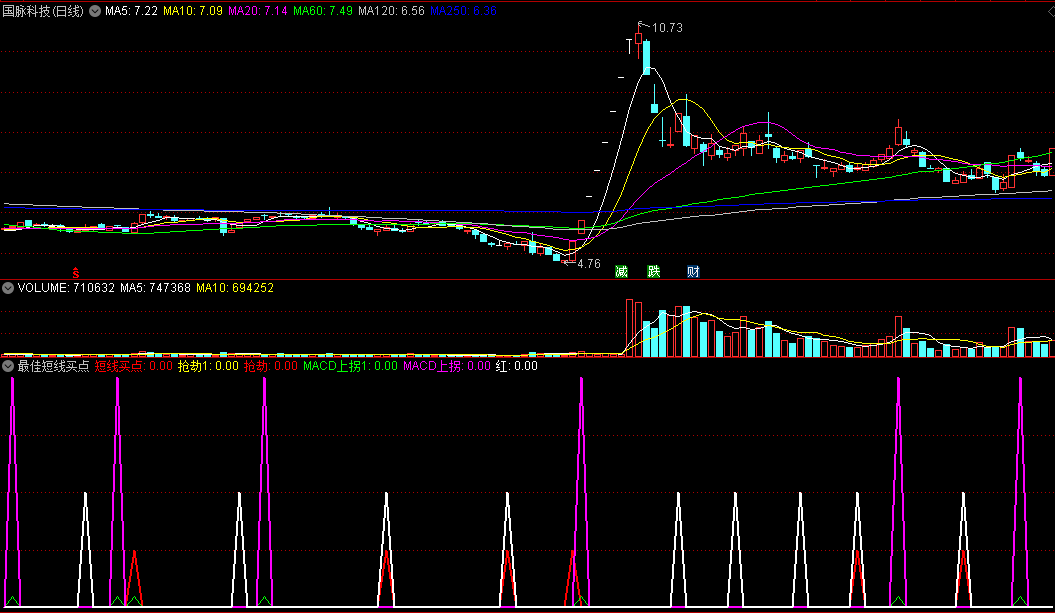The width and height of the screenshot is (1055, 613).
Task: Select volume MA10: 694252 label
Action: coord(235,288)
